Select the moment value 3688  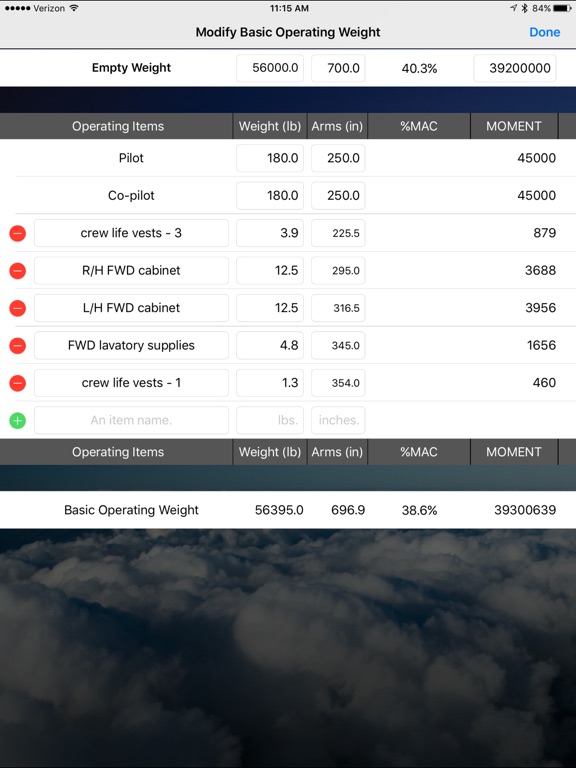[540, 270]
